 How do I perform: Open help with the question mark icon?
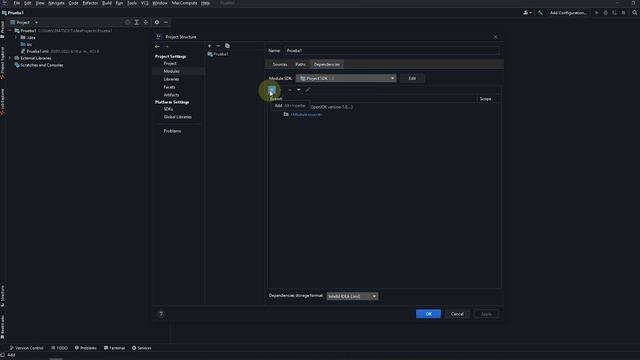click(x=161, y=314)
